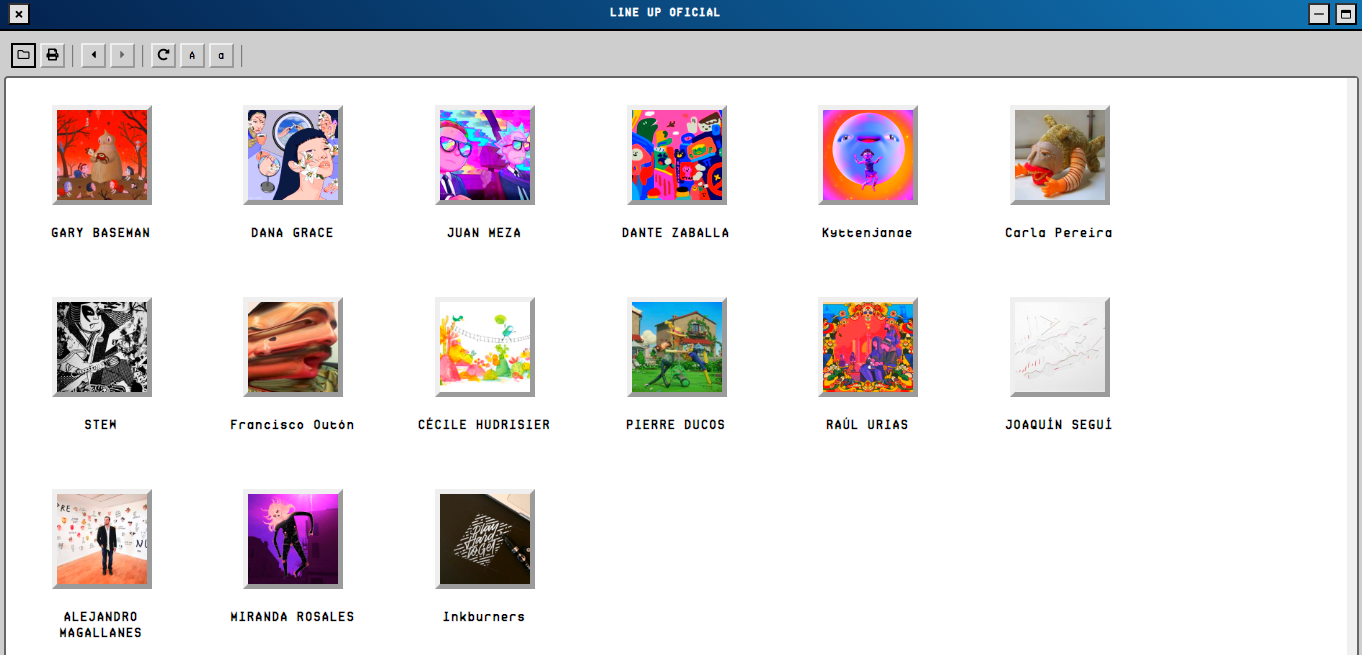Increase text size with uppercase A button

[x=192, y=55]
